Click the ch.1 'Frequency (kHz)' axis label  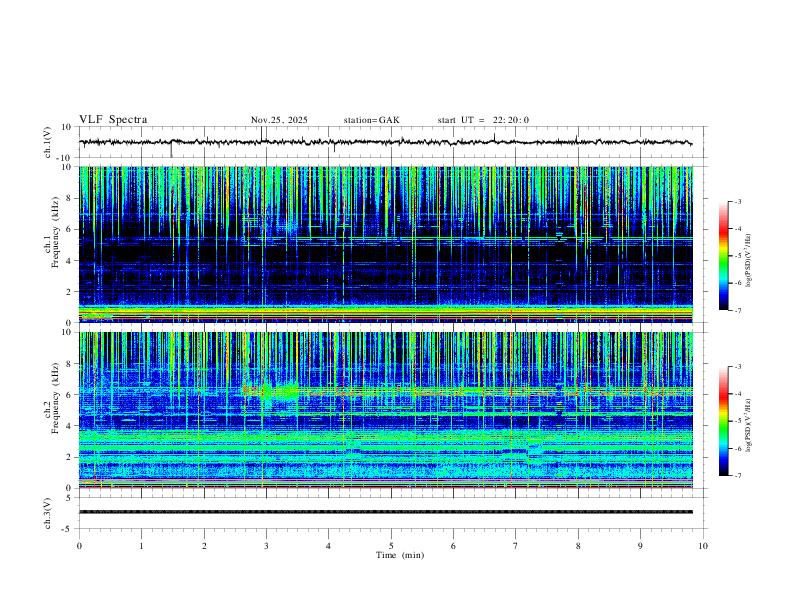click(x=55, y=232)
